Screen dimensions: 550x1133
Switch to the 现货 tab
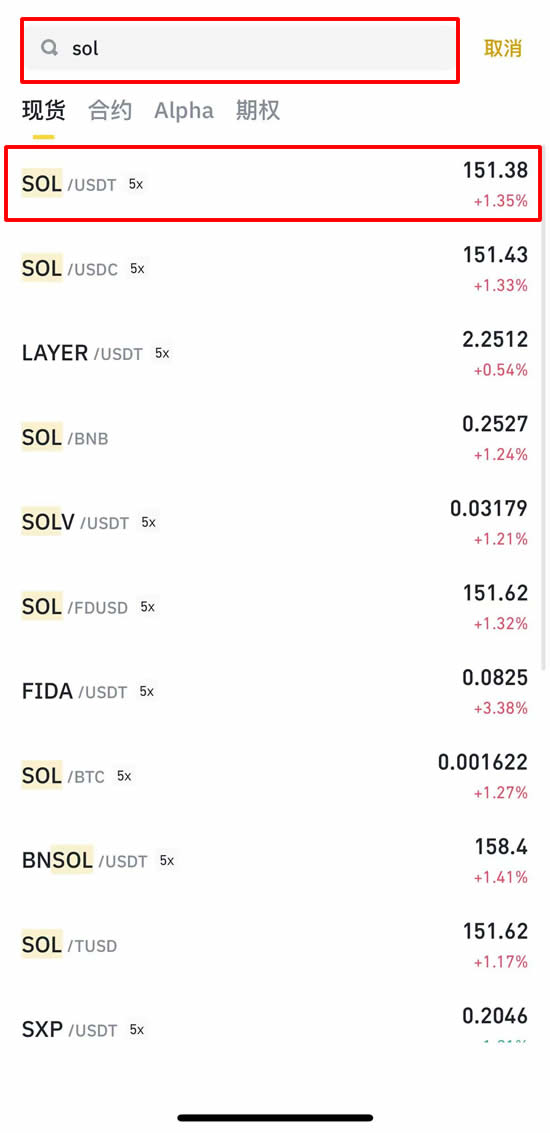pyautogui.click(x=43, y=111)
